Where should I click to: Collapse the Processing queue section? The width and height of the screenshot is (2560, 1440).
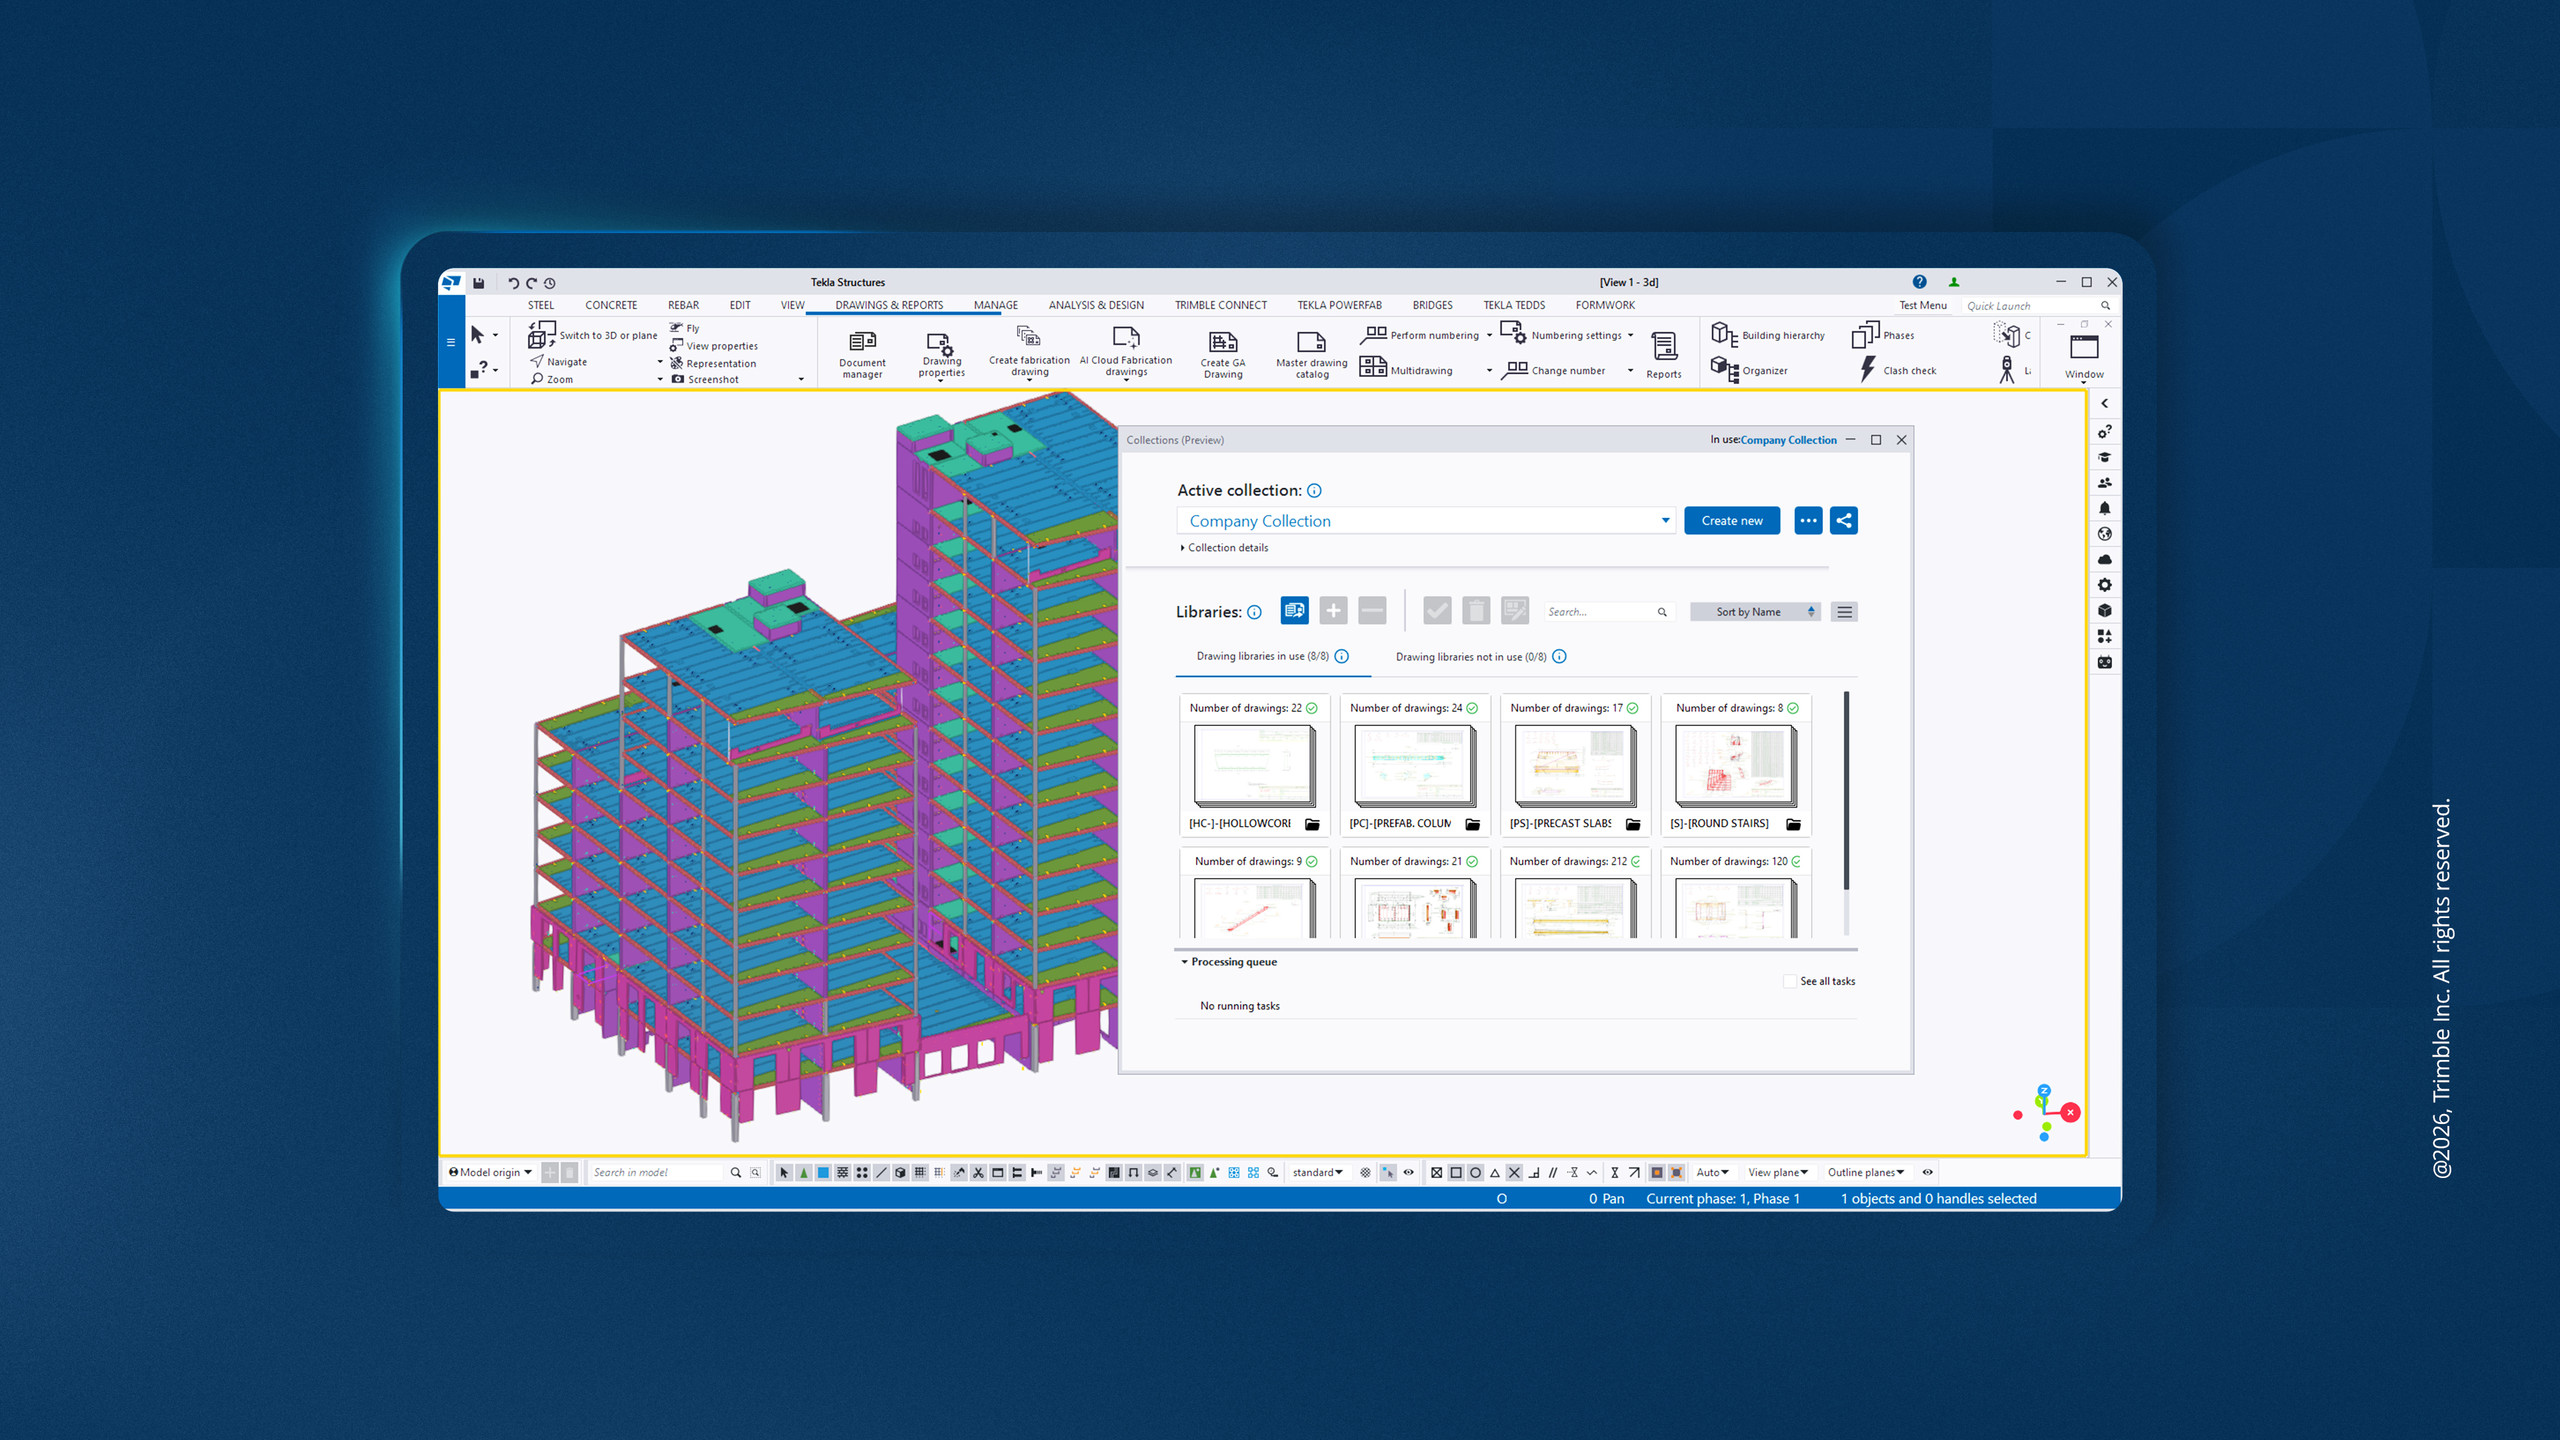(1183, 961)
